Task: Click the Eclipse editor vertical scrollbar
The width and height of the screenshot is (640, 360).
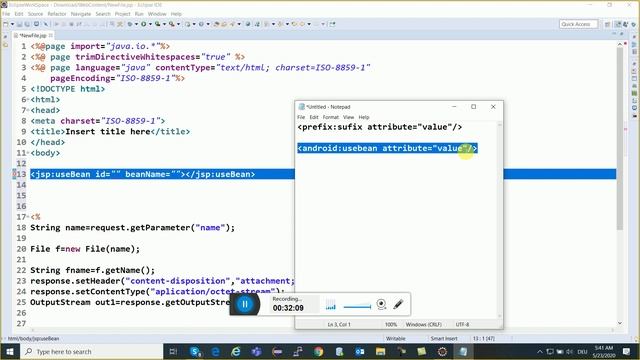Action: [620, 139]
